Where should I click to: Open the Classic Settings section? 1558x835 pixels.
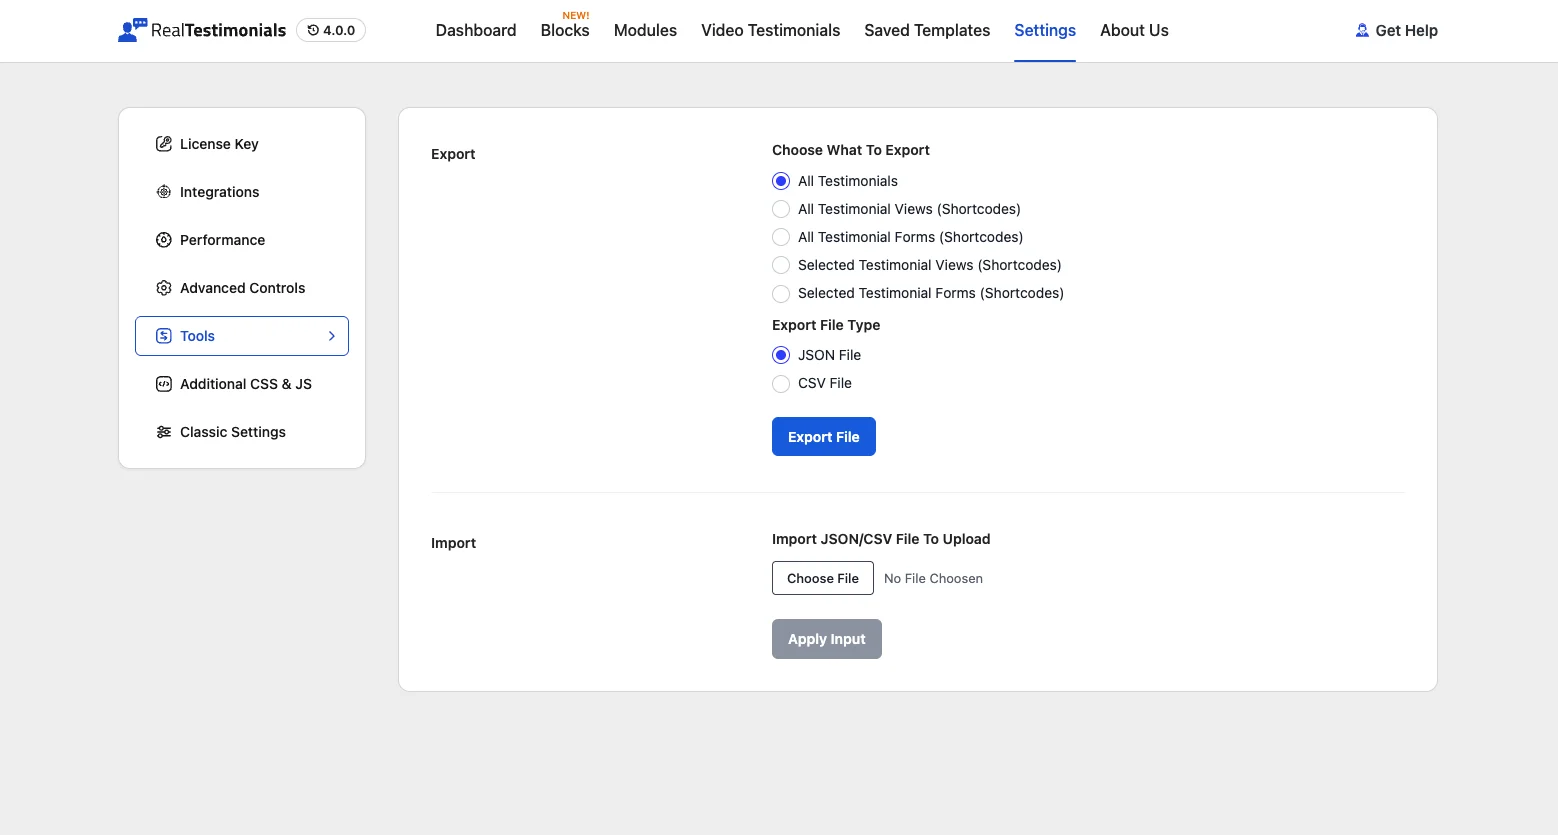coord(242,432)
